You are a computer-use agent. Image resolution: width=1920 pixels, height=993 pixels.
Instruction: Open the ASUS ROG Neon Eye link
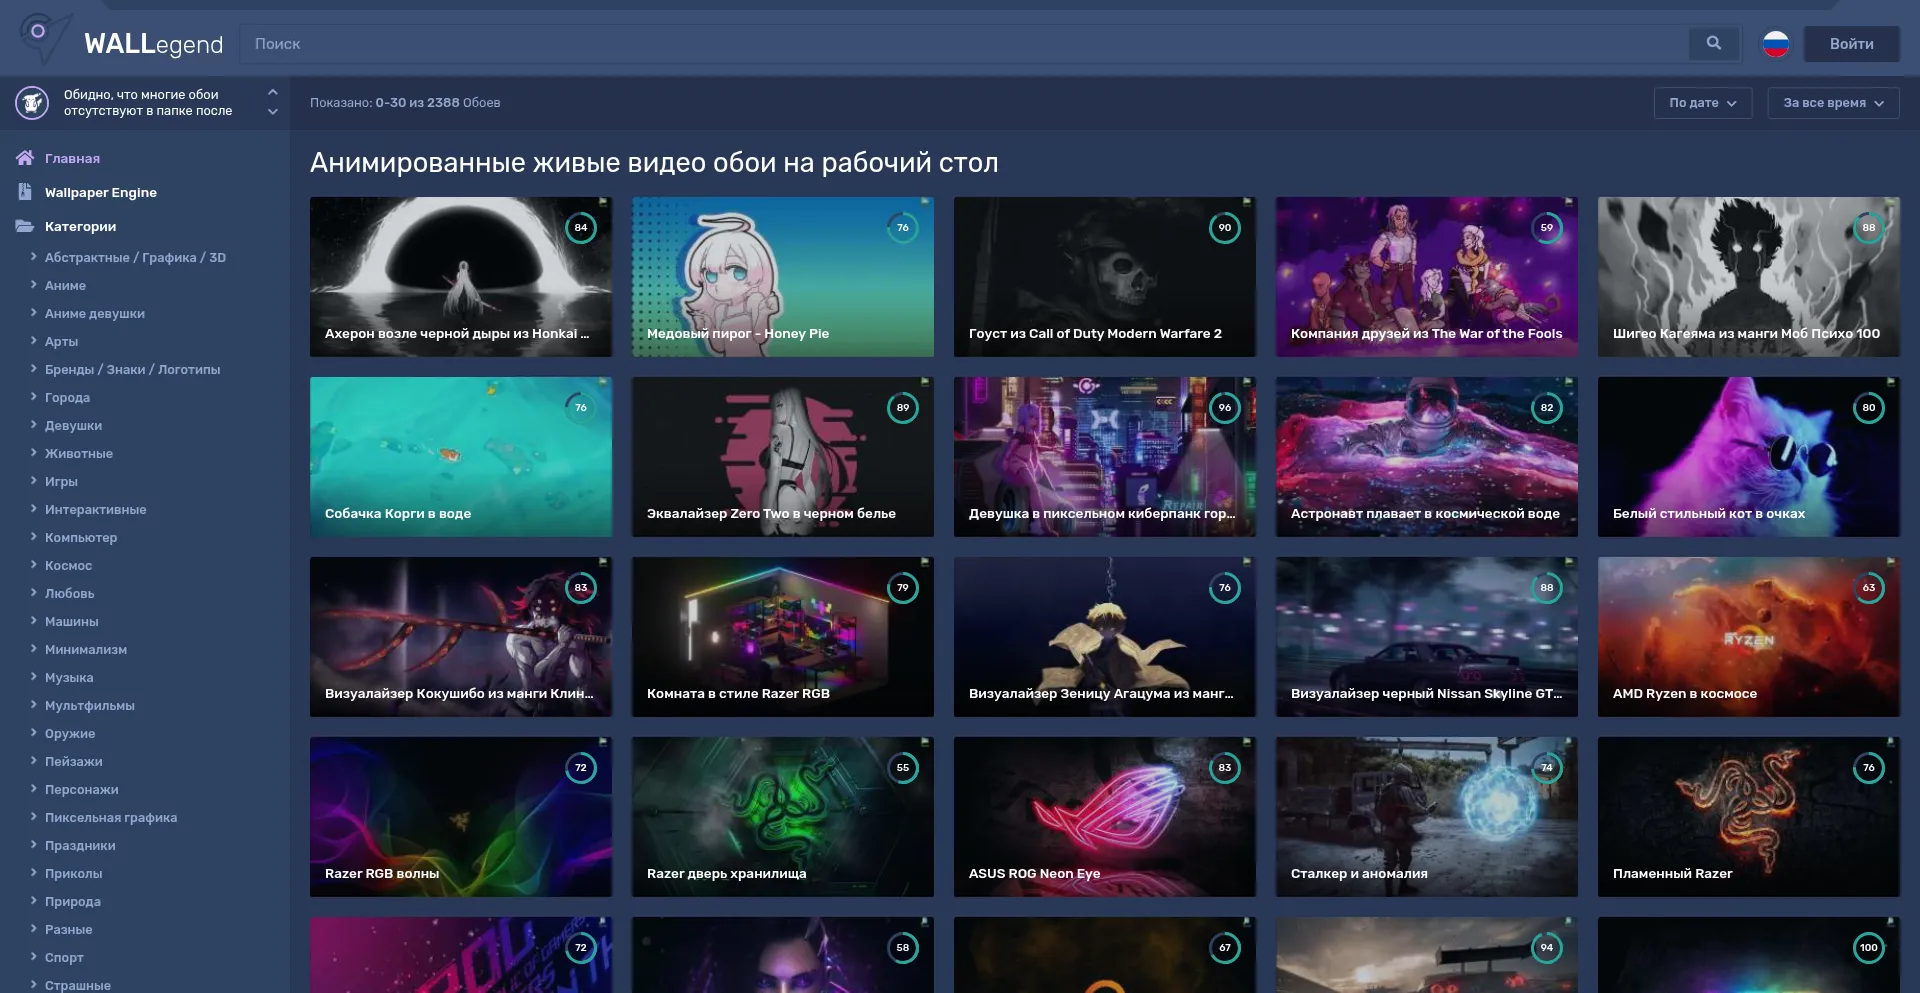[1034, 873]
